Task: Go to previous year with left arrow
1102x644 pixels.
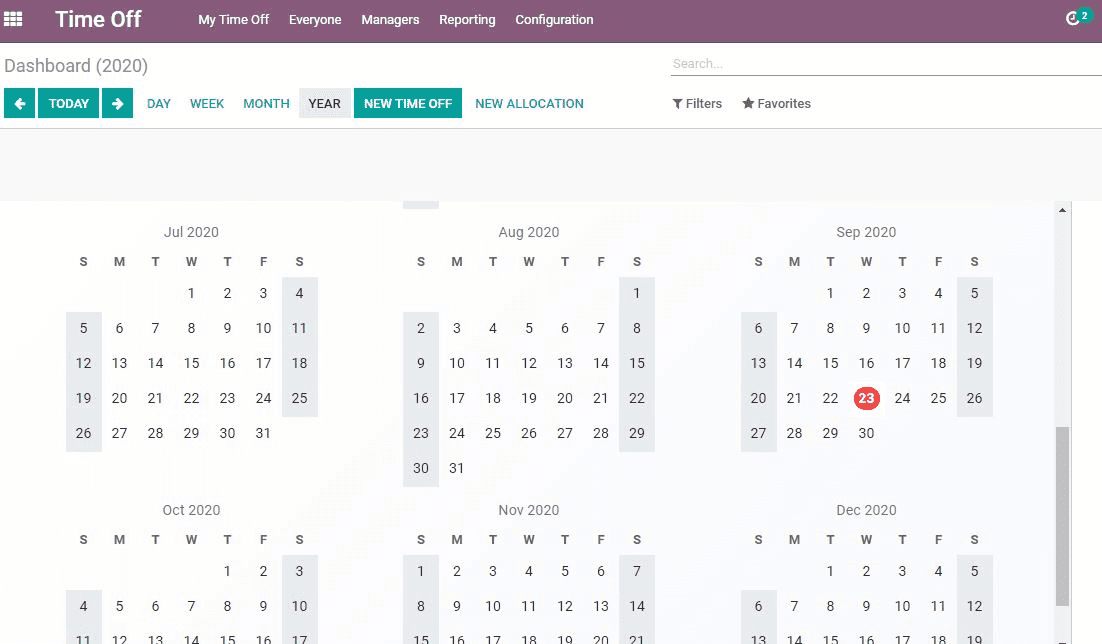Action: pyautogui.click(x=20, y=103)
